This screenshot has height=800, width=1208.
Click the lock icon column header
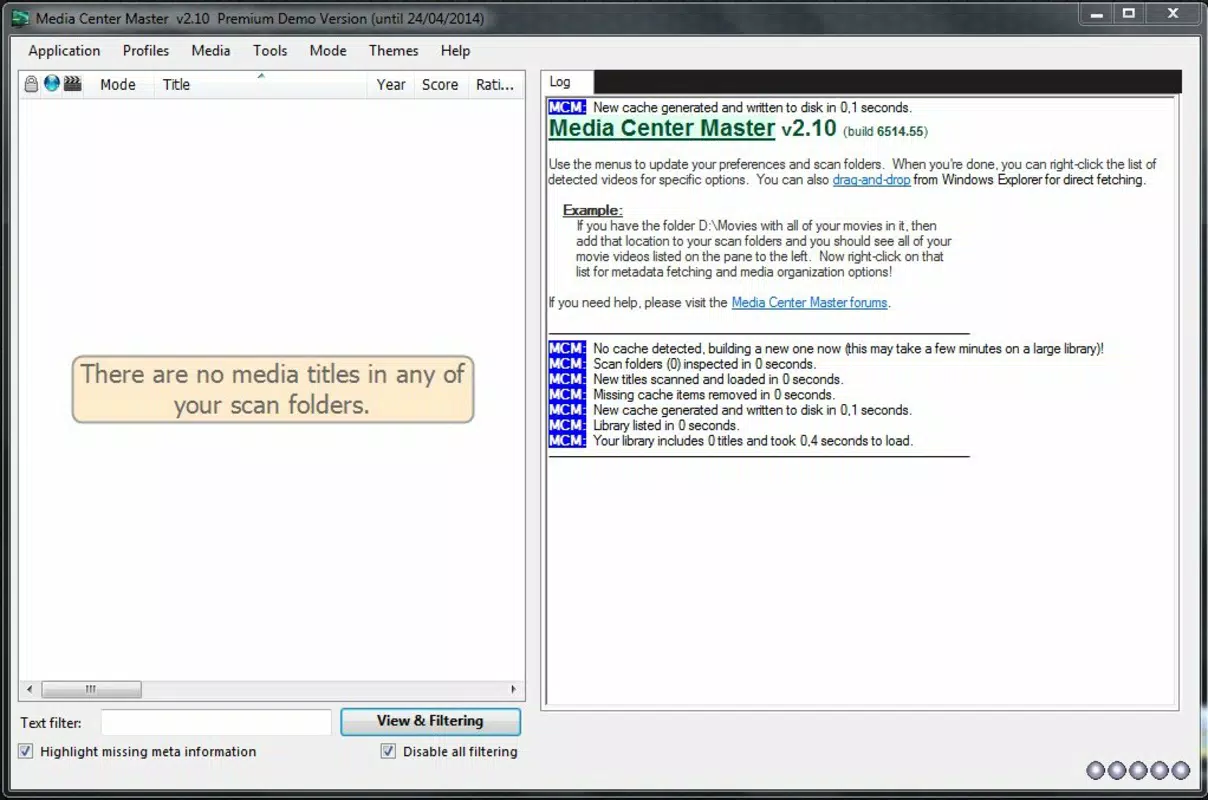pyautogui.click(x=31, y=84)
